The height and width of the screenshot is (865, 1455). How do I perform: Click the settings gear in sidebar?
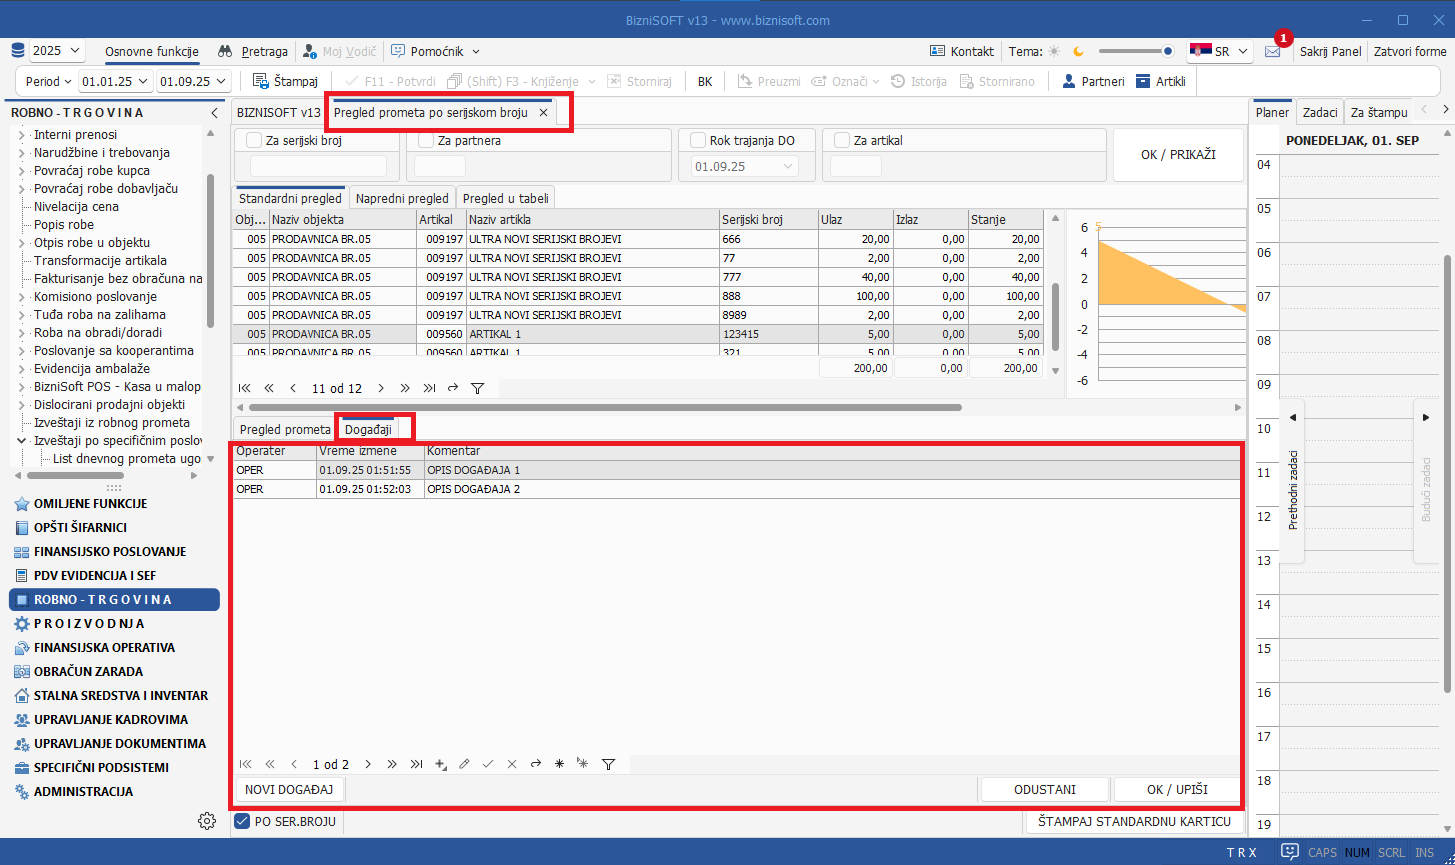207,821
